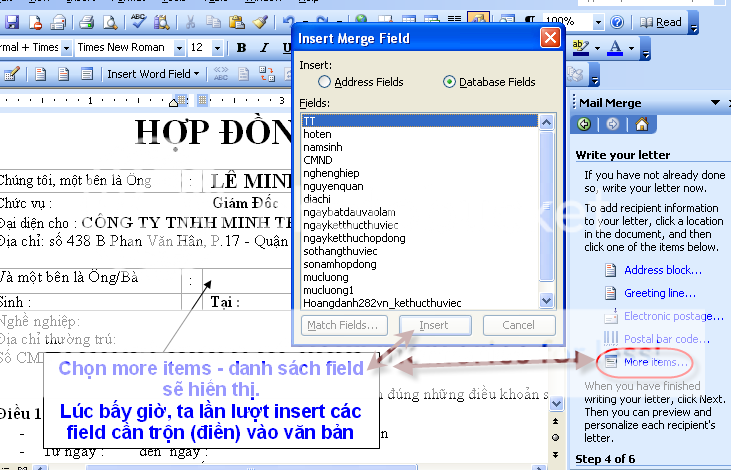Select the hoten field in list
731x470 pixels.
319,133
